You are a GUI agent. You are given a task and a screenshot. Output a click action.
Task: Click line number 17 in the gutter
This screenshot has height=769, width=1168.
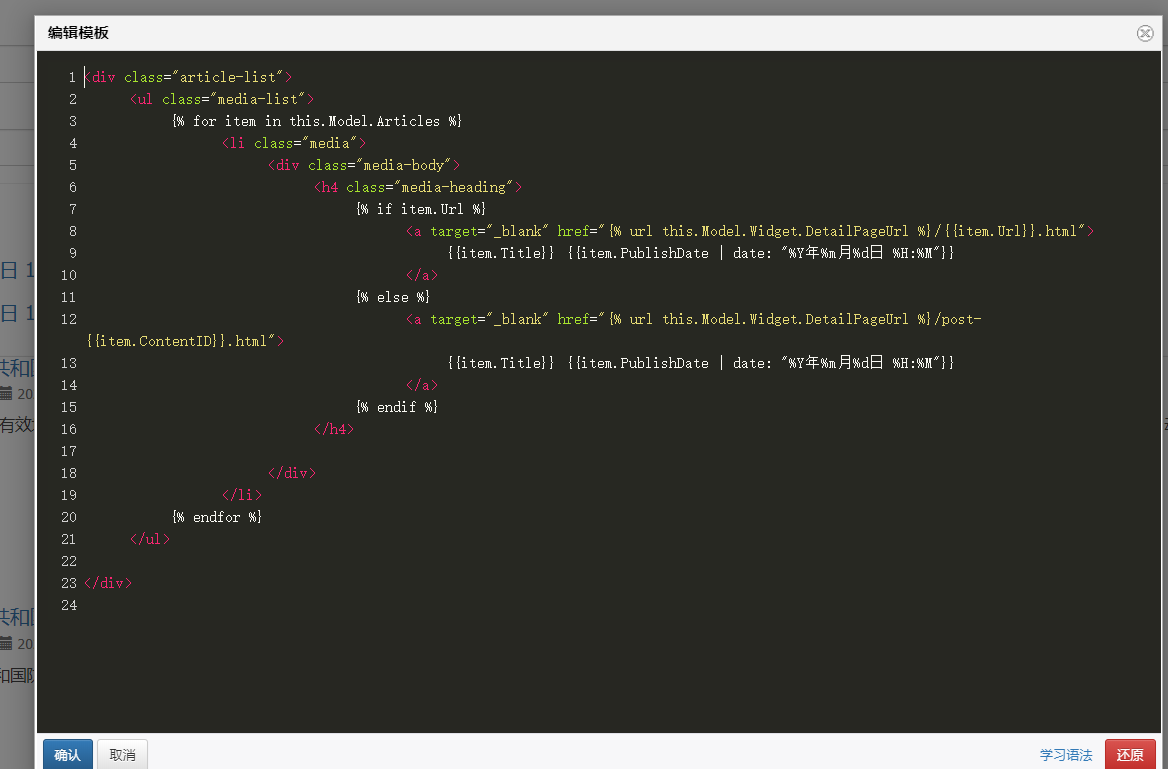pos(69,451)
